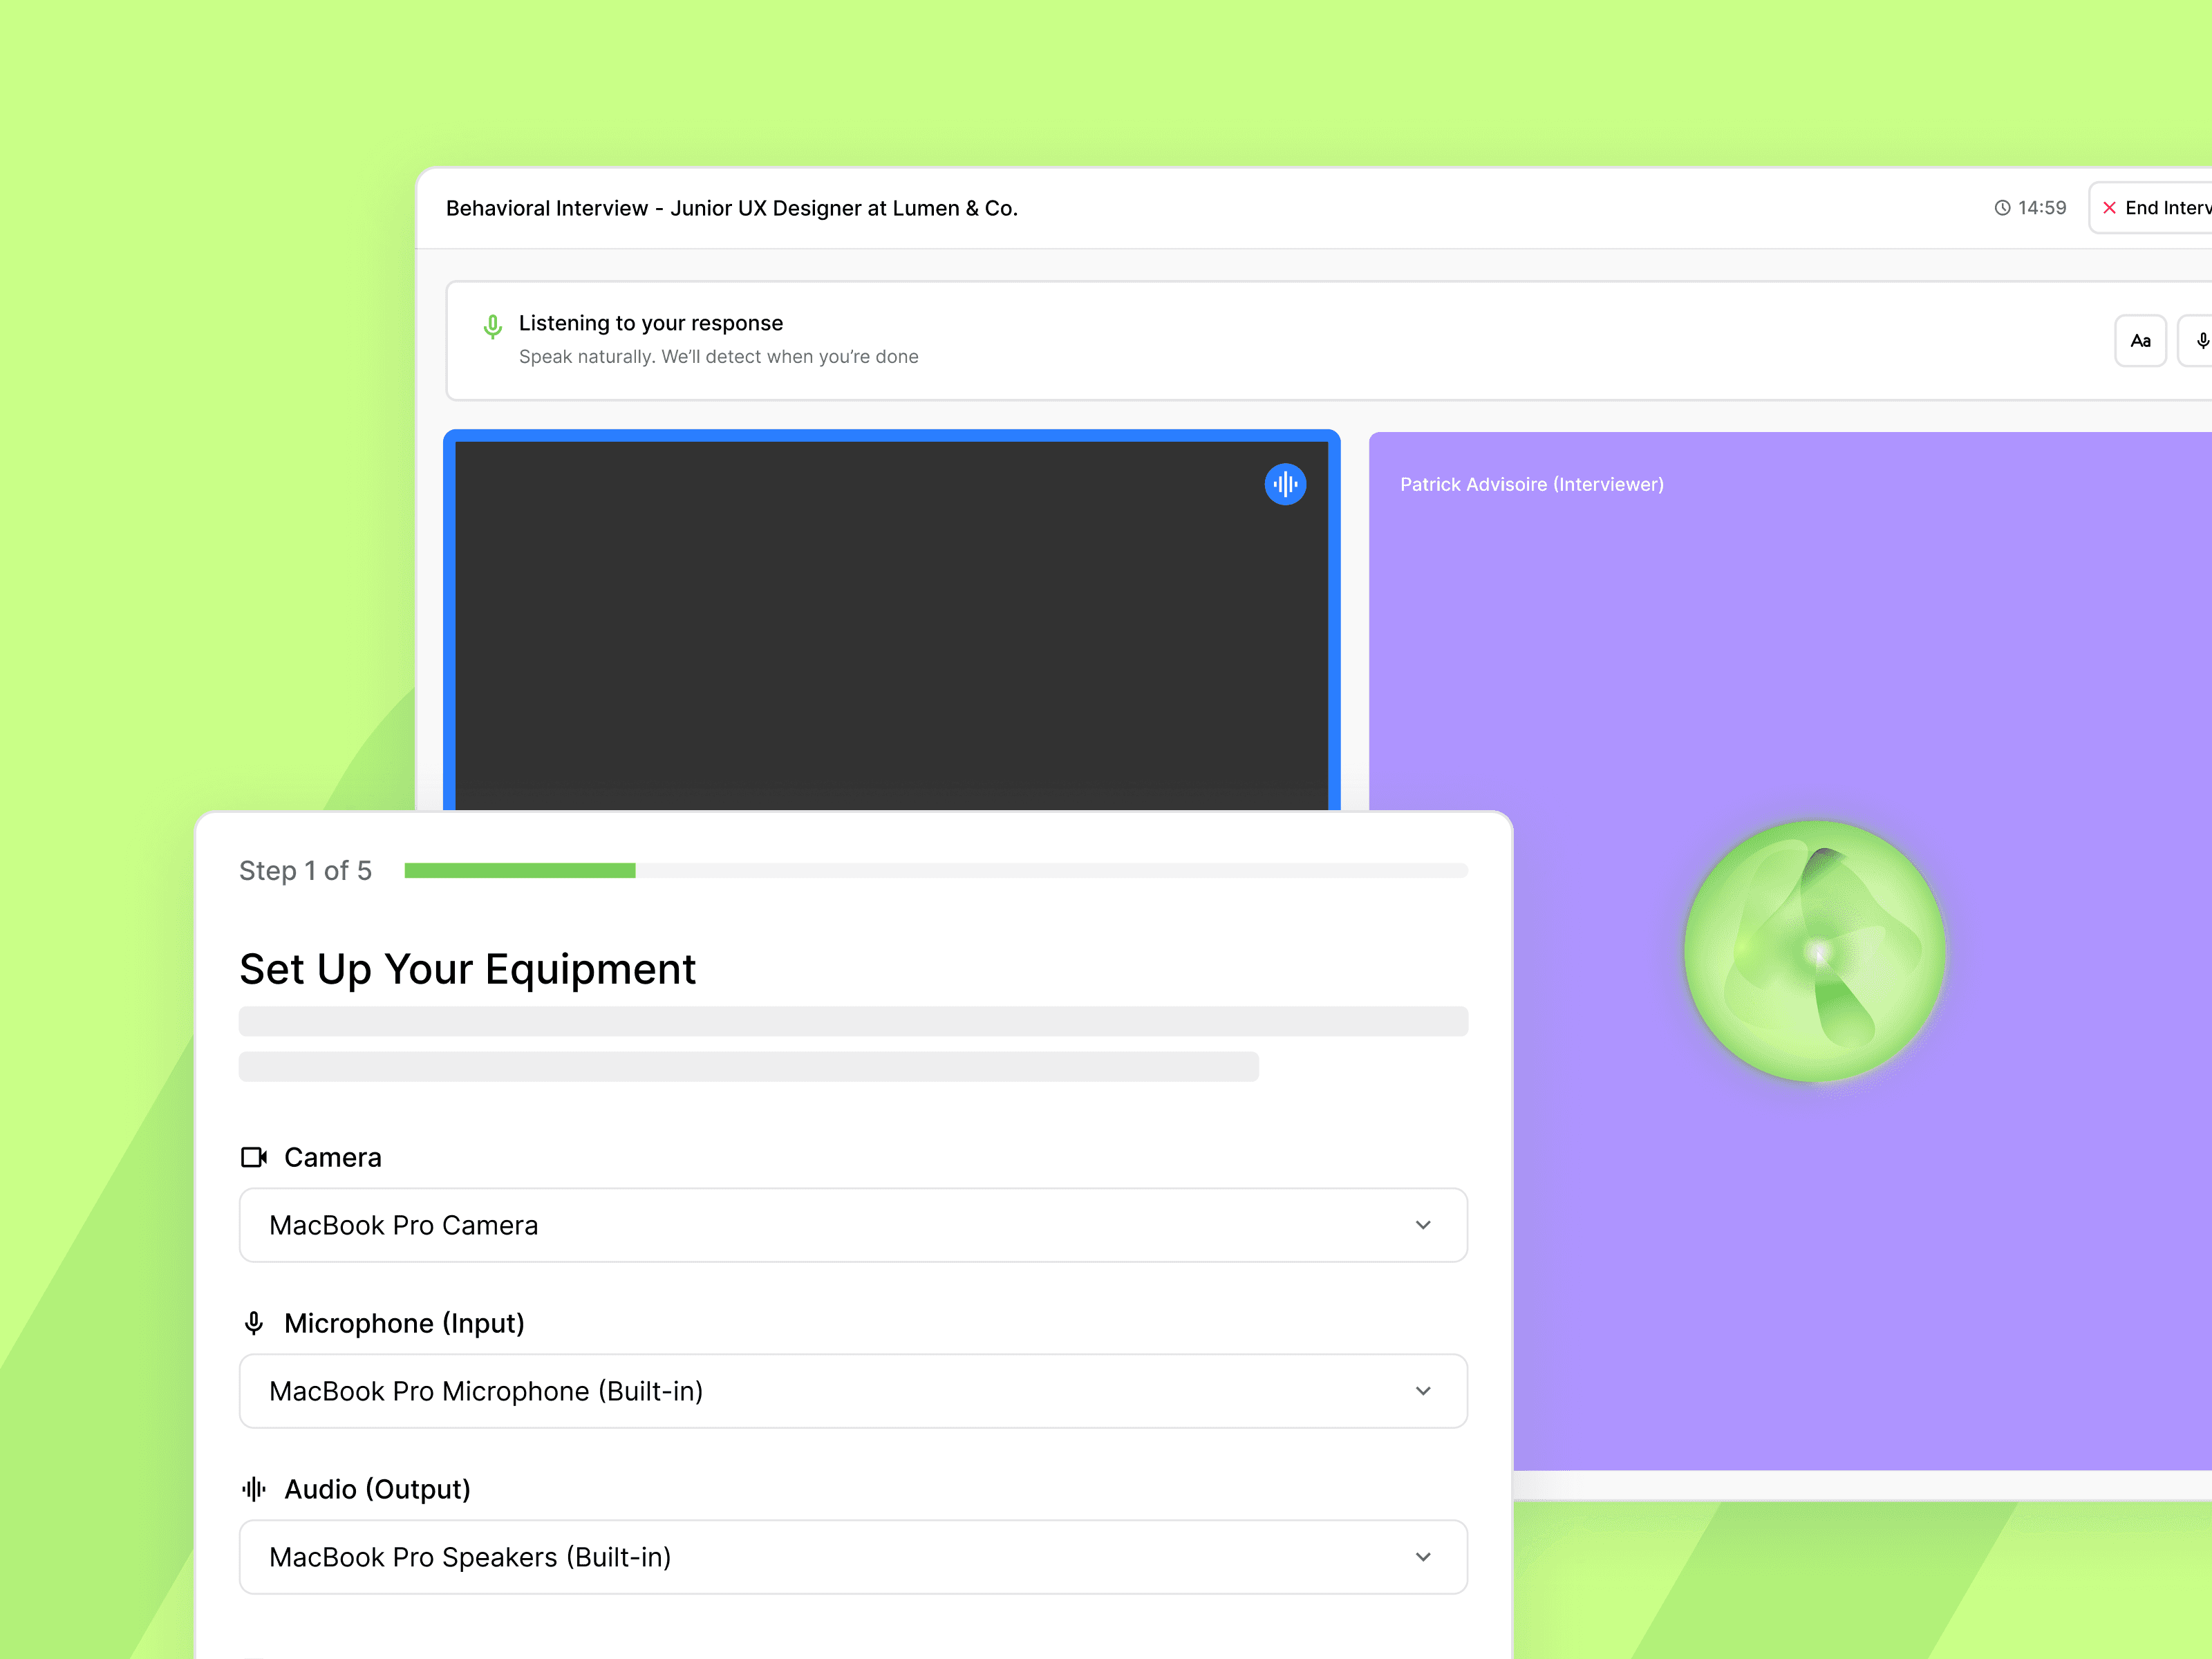Expand the MacBook Pro Microphone (Built-in) dropdown
This screenshot has height=1659, width=2212.
(x=852, y=1391)
